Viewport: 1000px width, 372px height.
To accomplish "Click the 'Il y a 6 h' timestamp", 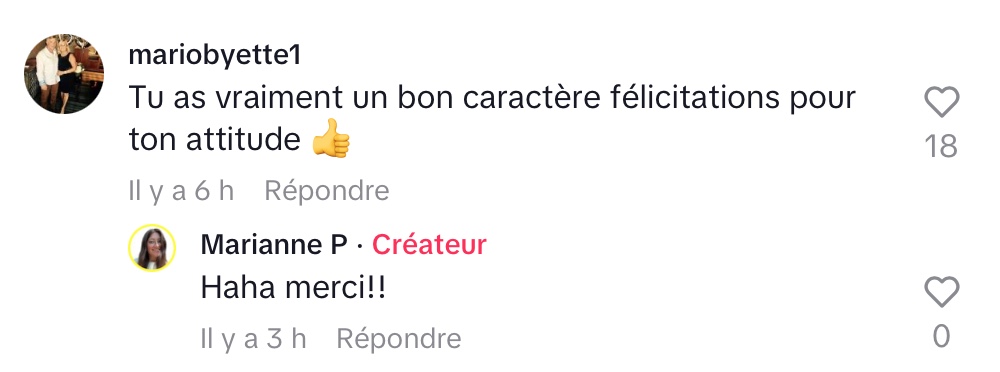I will click(182, 191).
